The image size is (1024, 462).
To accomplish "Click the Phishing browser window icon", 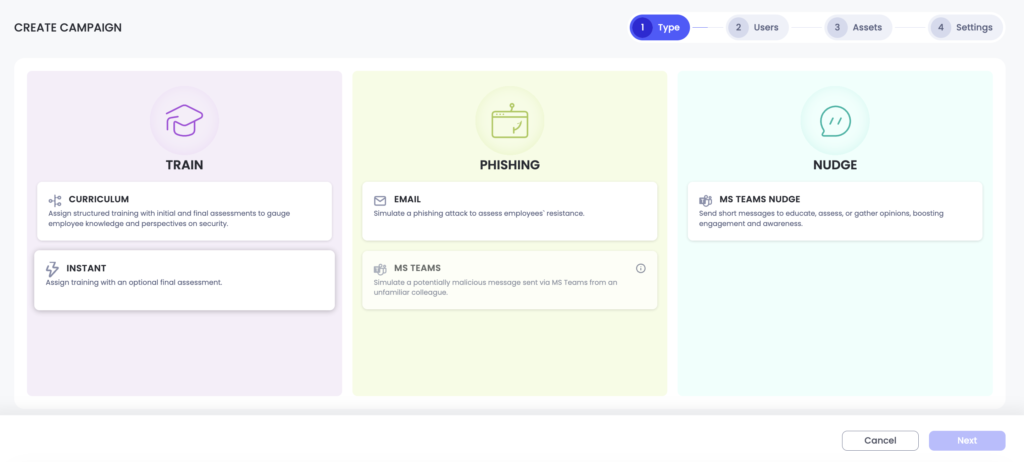I will pos(509,121).
